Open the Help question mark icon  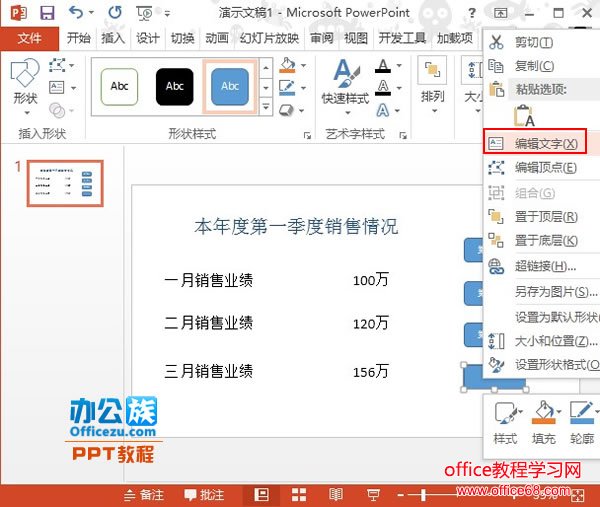[472, 13]
